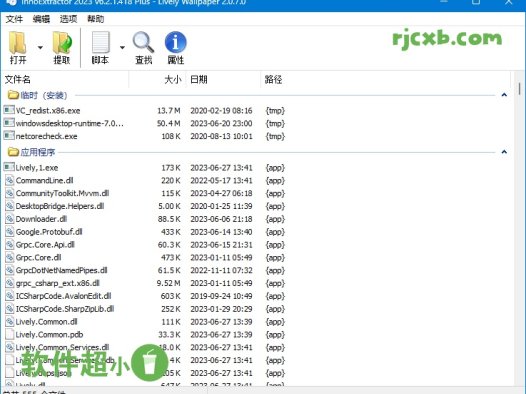Click date 2022-11-11 07:32
The width and height of the screenshot is (526, 394).
pos(221,270)
